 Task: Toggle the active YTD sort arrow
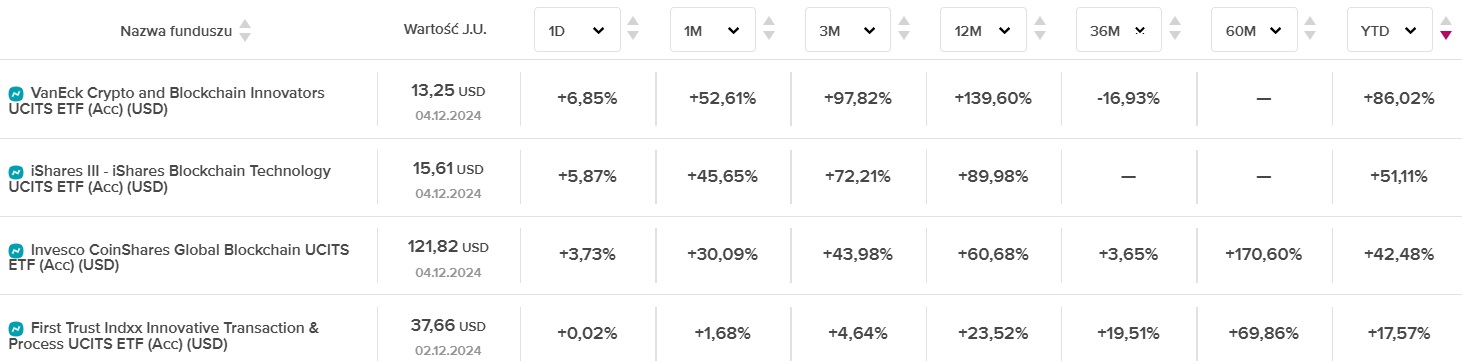[x=1444, y=30]
